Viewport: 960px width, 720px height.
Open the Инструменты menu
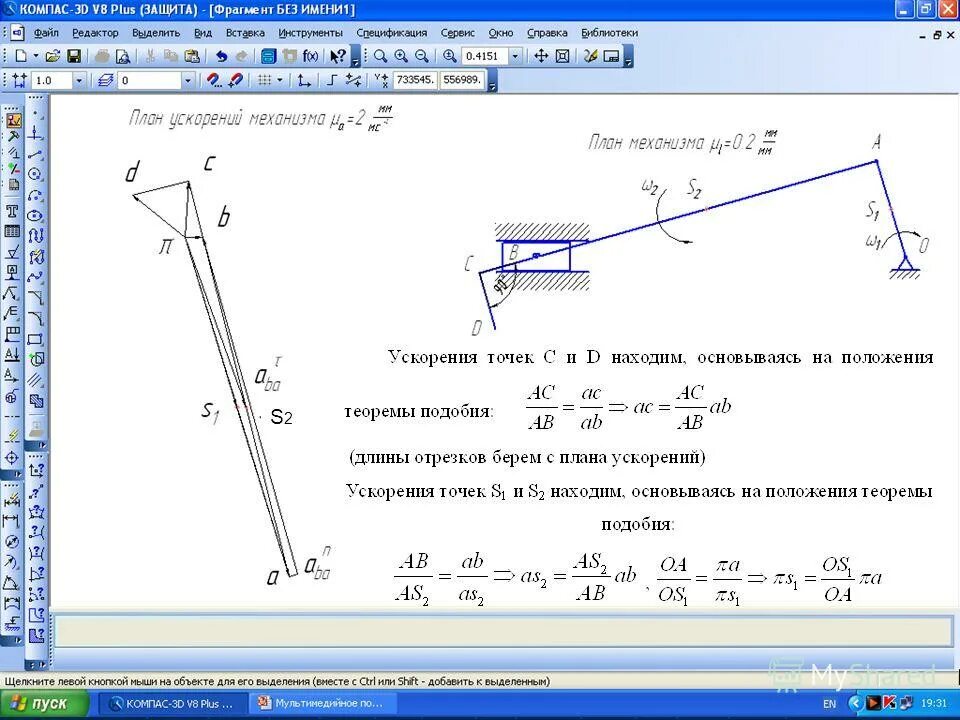pos(310,33)
